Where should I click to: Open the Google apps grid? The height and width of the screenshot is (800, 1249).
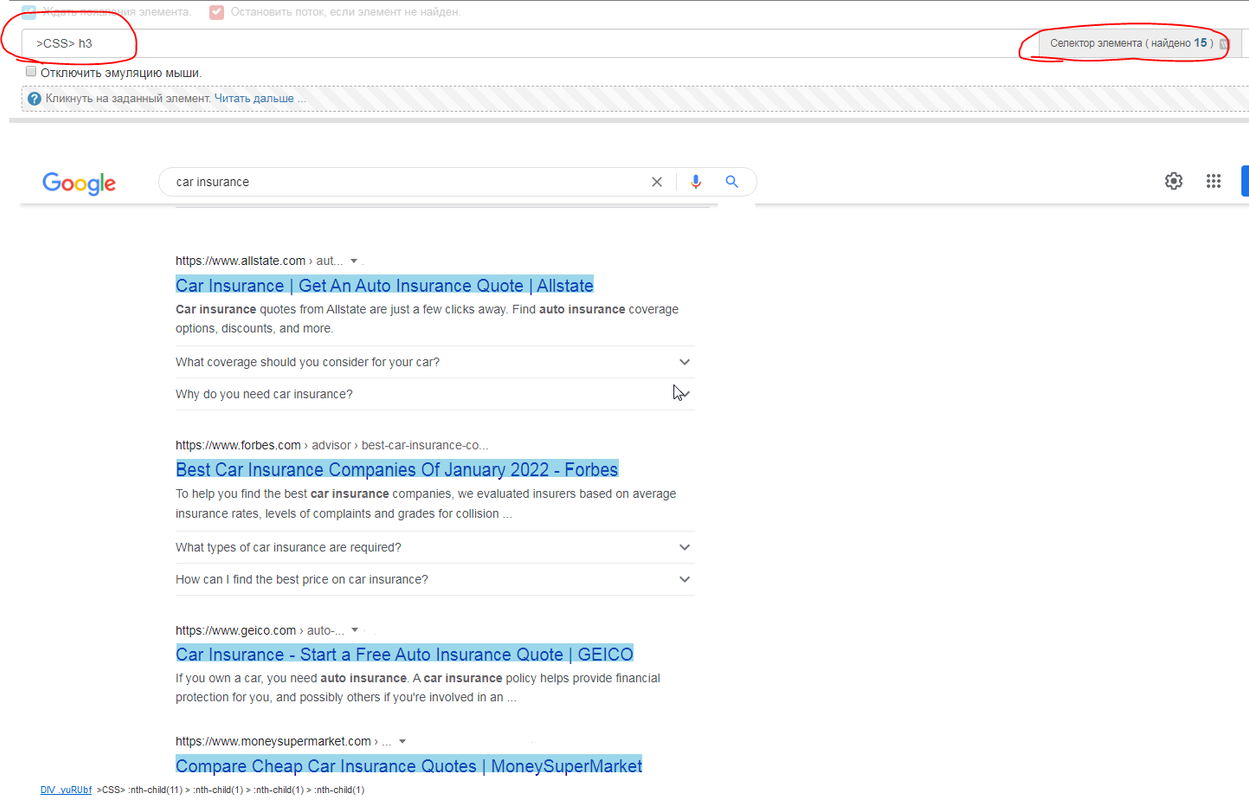pos(1214,181)
